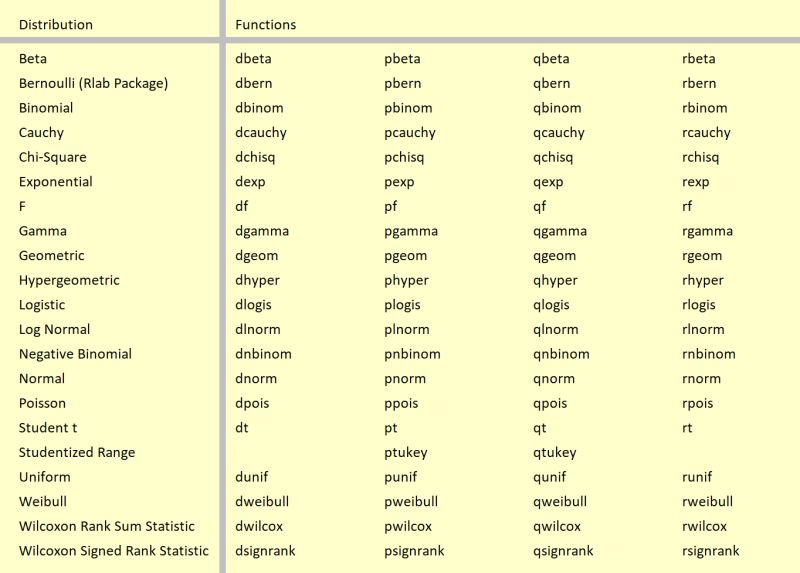The width and height of the screenshot is (800, 573).
Task: Select the rlnorm function cell
Action: point(703,329)
